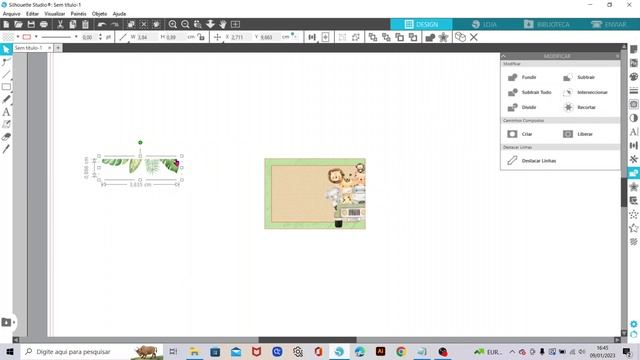Select the Freehand pencil tool
Image resolution: width=640 pixels, height=360 pixels.
coord(6,99)
